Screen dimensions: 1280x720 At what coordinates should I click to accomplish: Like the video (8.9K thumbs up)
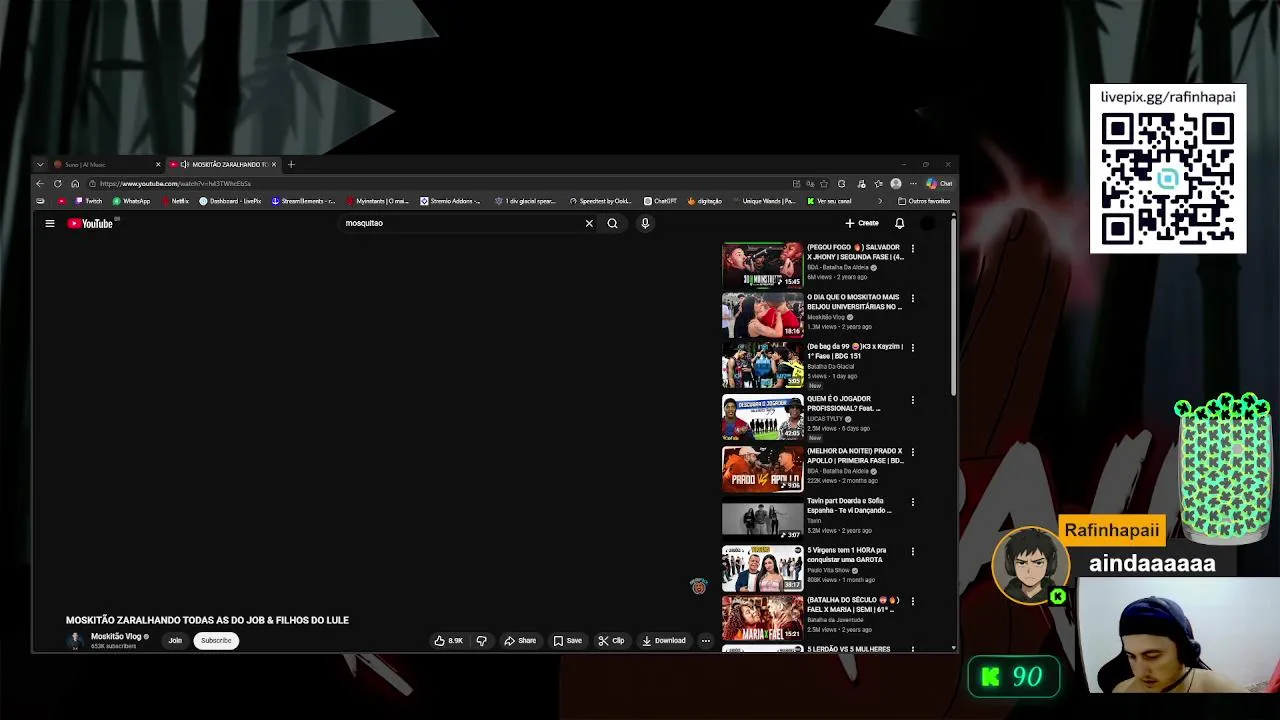448,641
